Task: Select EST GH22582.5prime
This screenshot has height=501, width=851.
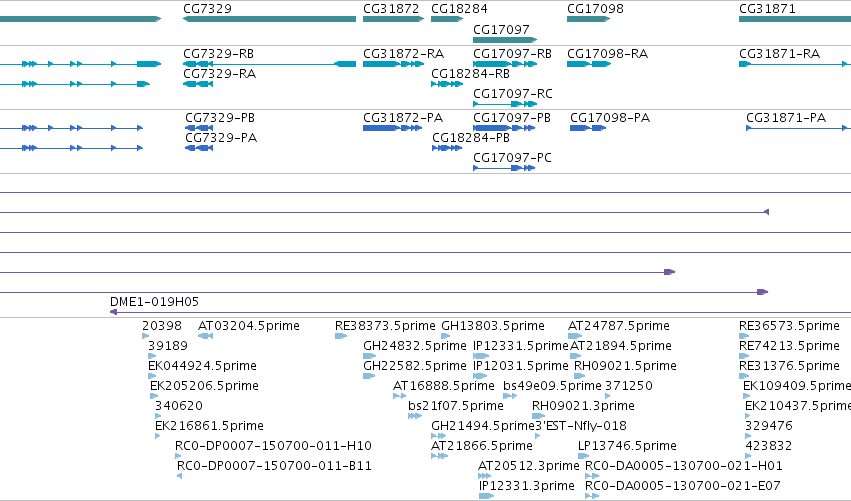Action: click(x=369, y=376)
